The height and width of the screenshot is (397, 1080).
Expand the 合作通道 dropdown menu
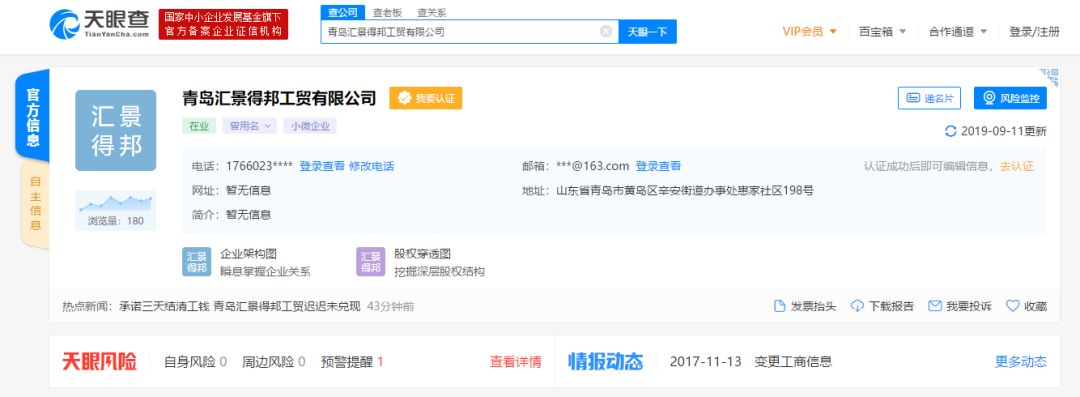coord(958,32)
